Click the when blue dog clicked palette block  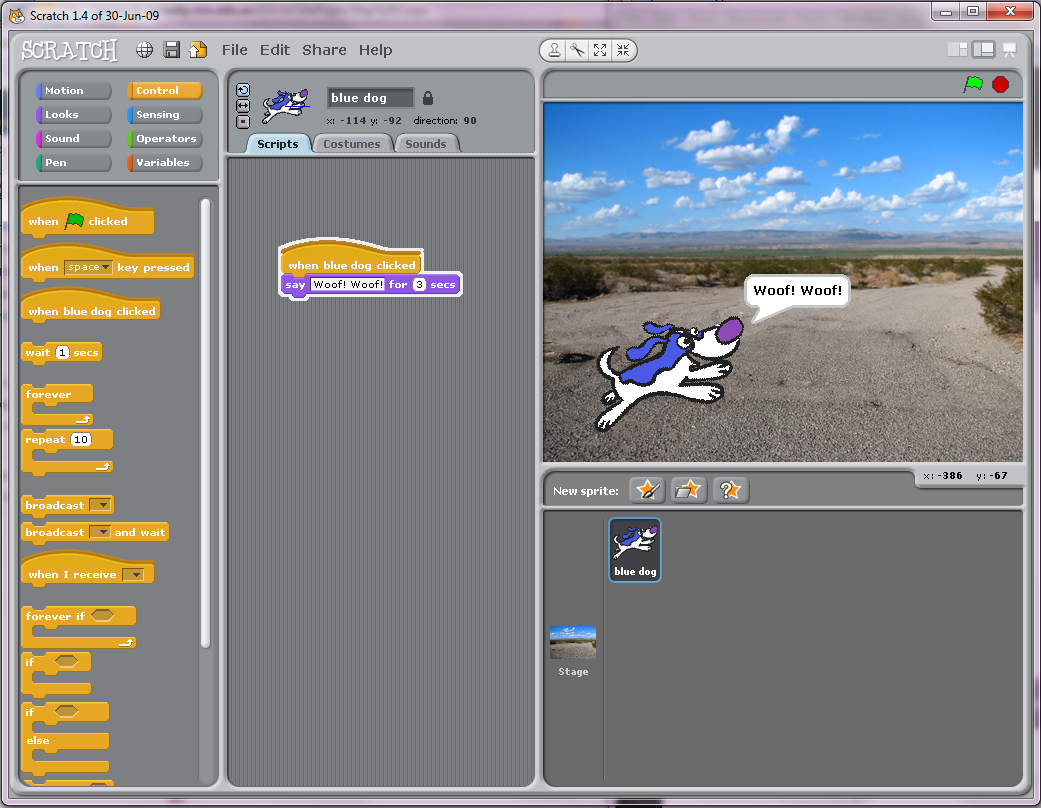(91, 307)
